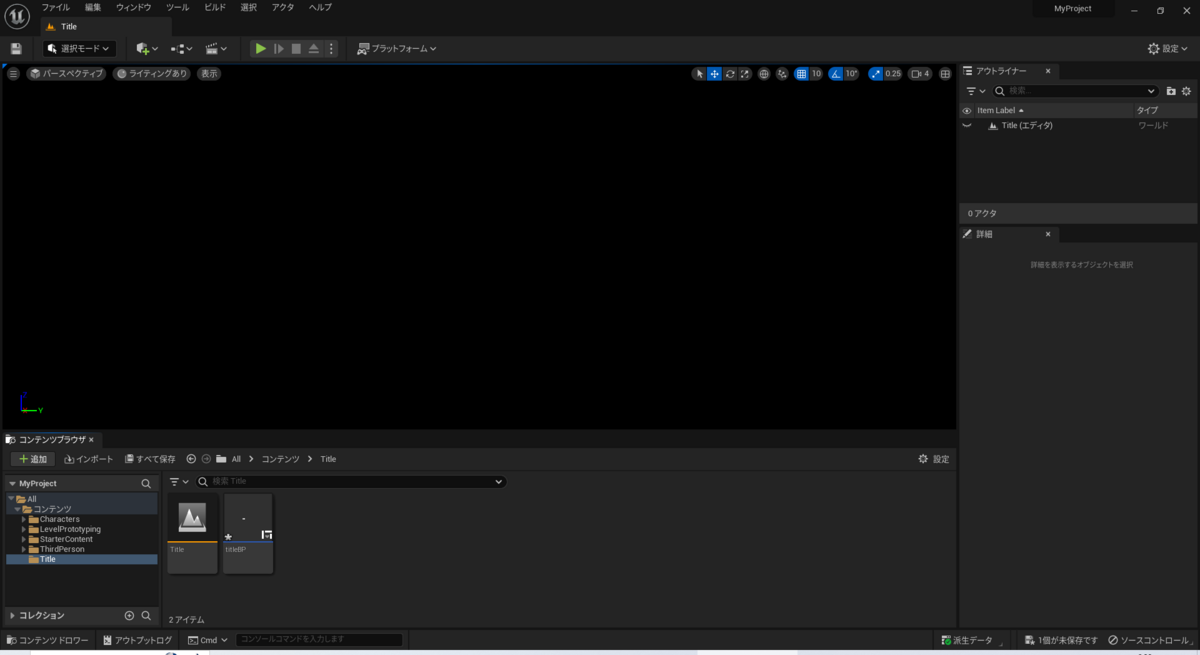Expand the StarterContent folder
Viewport: 1200px width, 655px height.
pos(24,539)
